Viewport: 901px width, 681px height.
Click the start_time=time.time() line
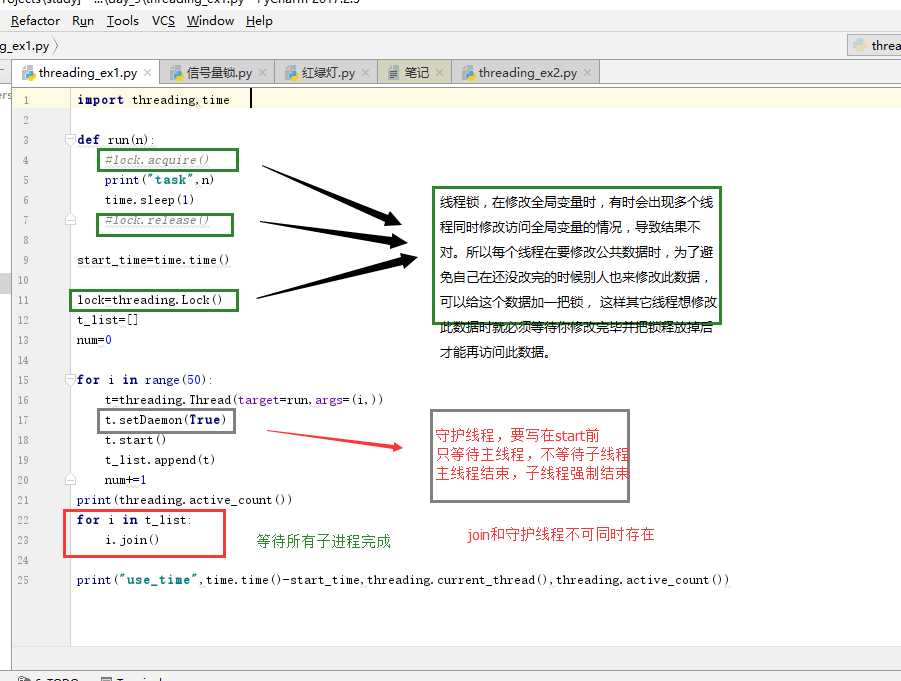tap(153, 260)
